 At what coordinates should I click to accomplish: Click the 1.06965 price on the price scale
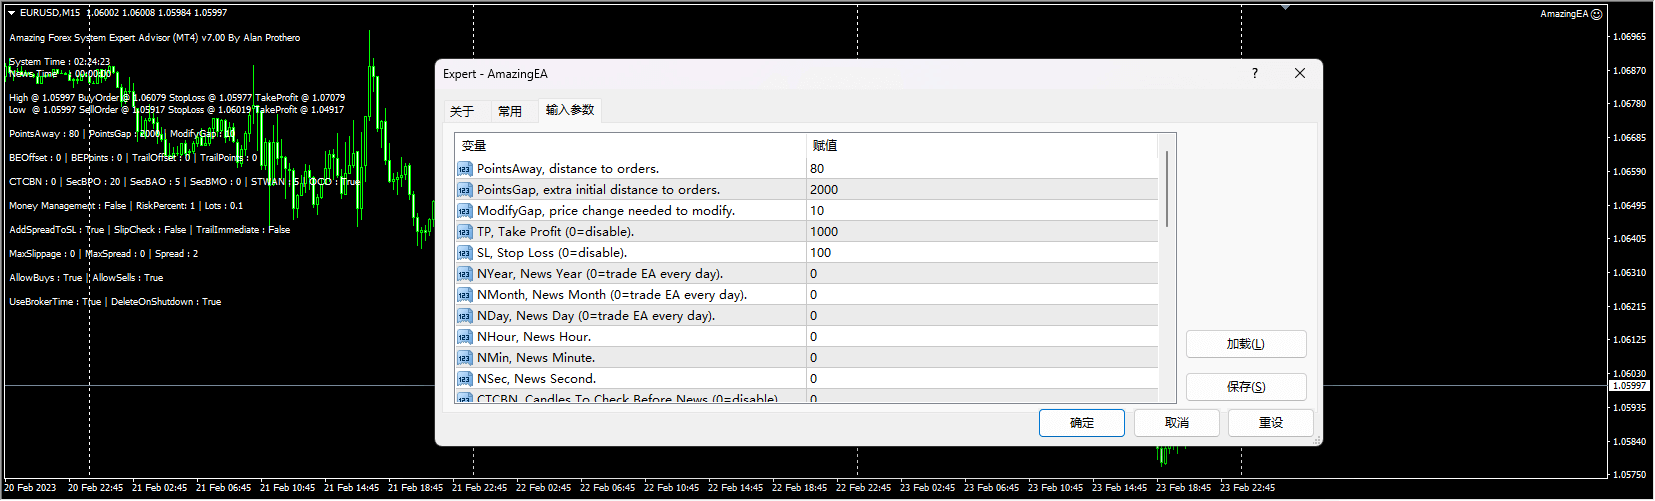point(1630,37)
